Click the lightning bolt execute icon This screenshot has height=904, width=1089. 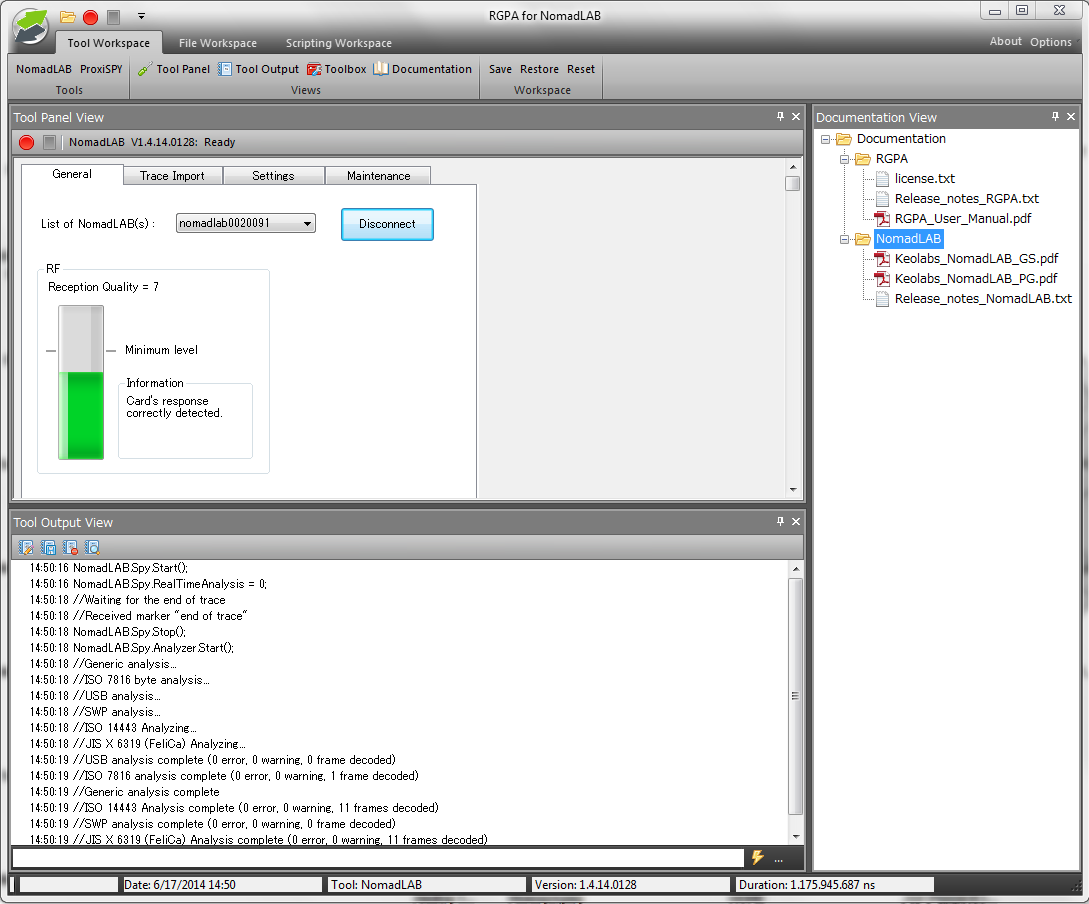(758, 858)
